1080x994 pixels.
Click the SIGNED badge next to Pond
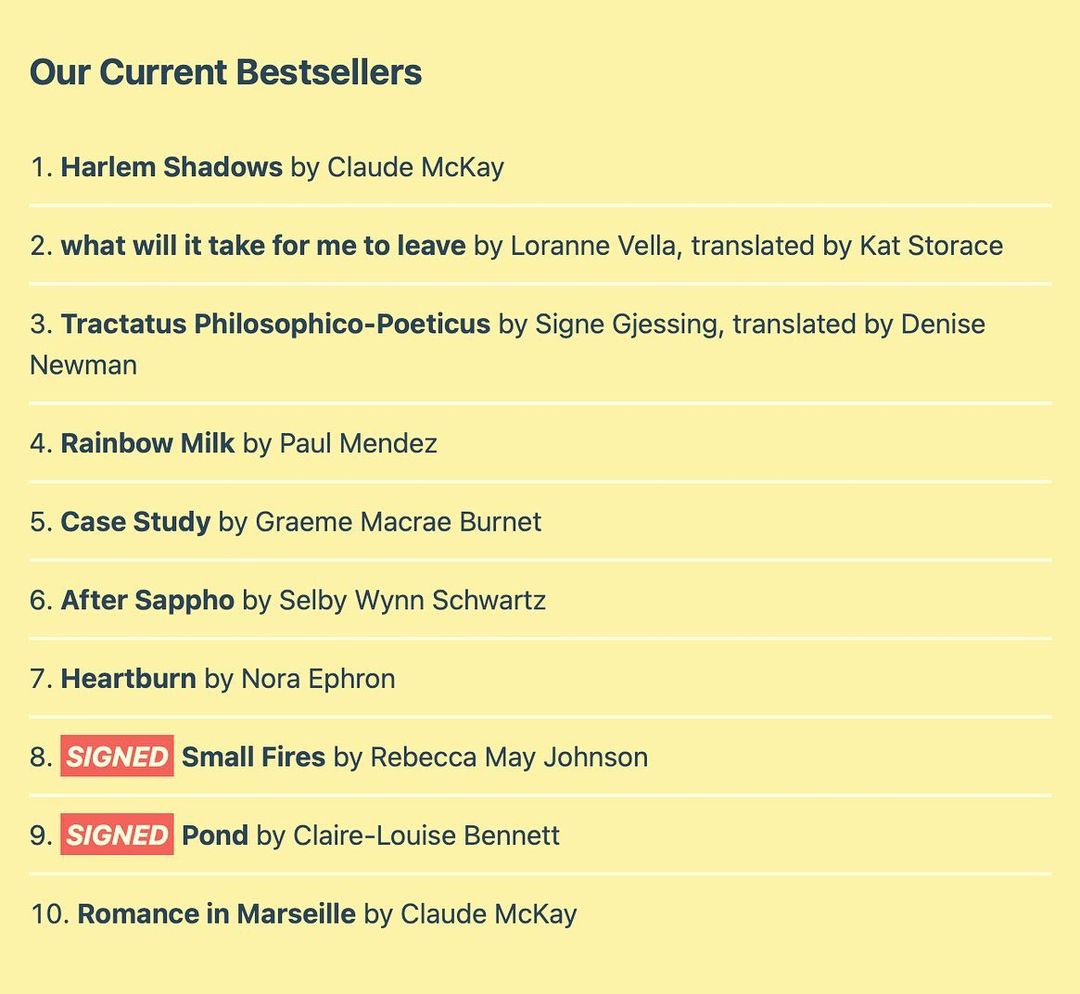(117, 835)
